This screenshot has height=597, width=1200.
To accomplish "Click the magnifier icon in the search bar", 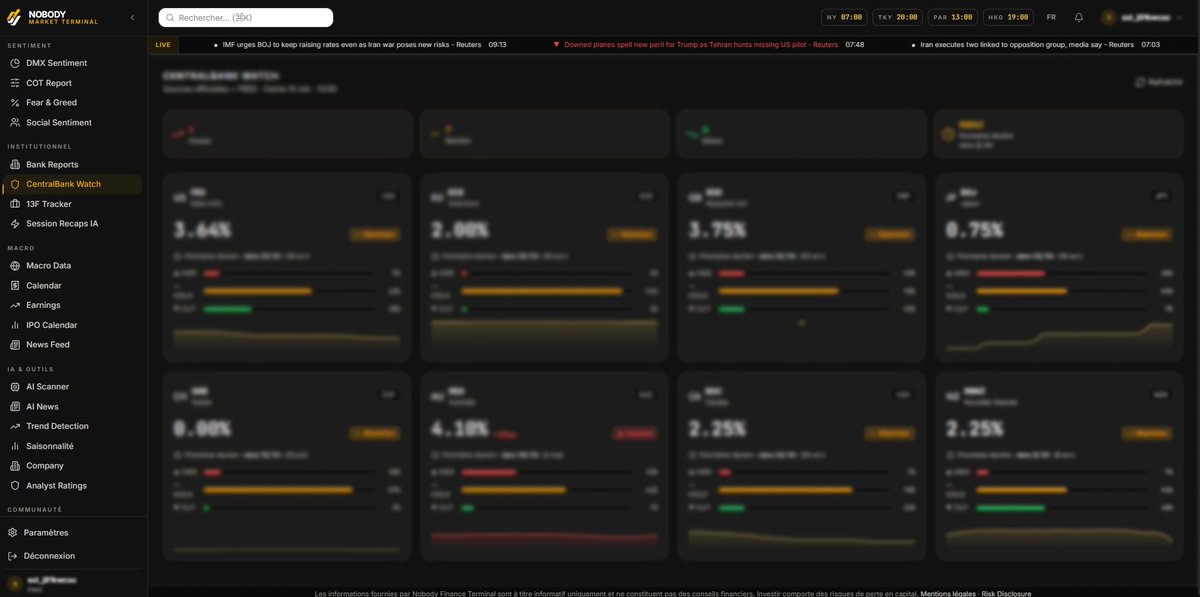I will click(x=170, y=17).
